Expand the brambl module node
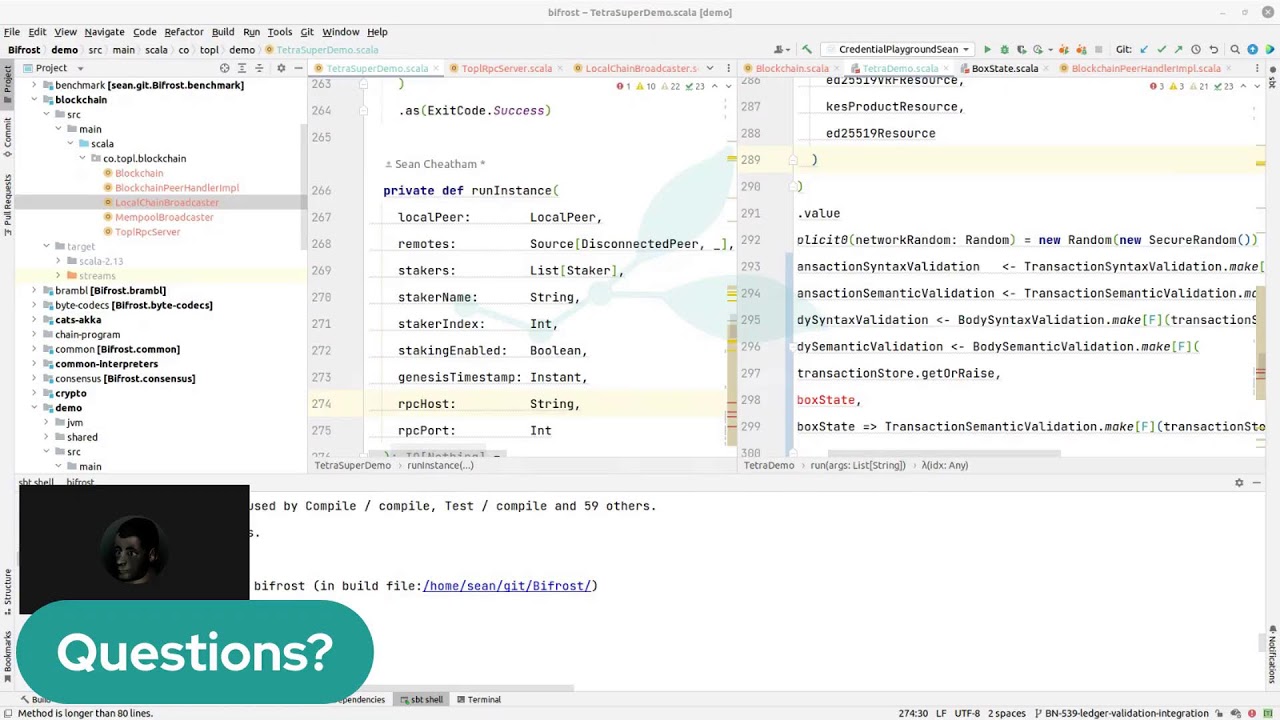The width and height of the screenshot is (1280, 720). [34, 290]
